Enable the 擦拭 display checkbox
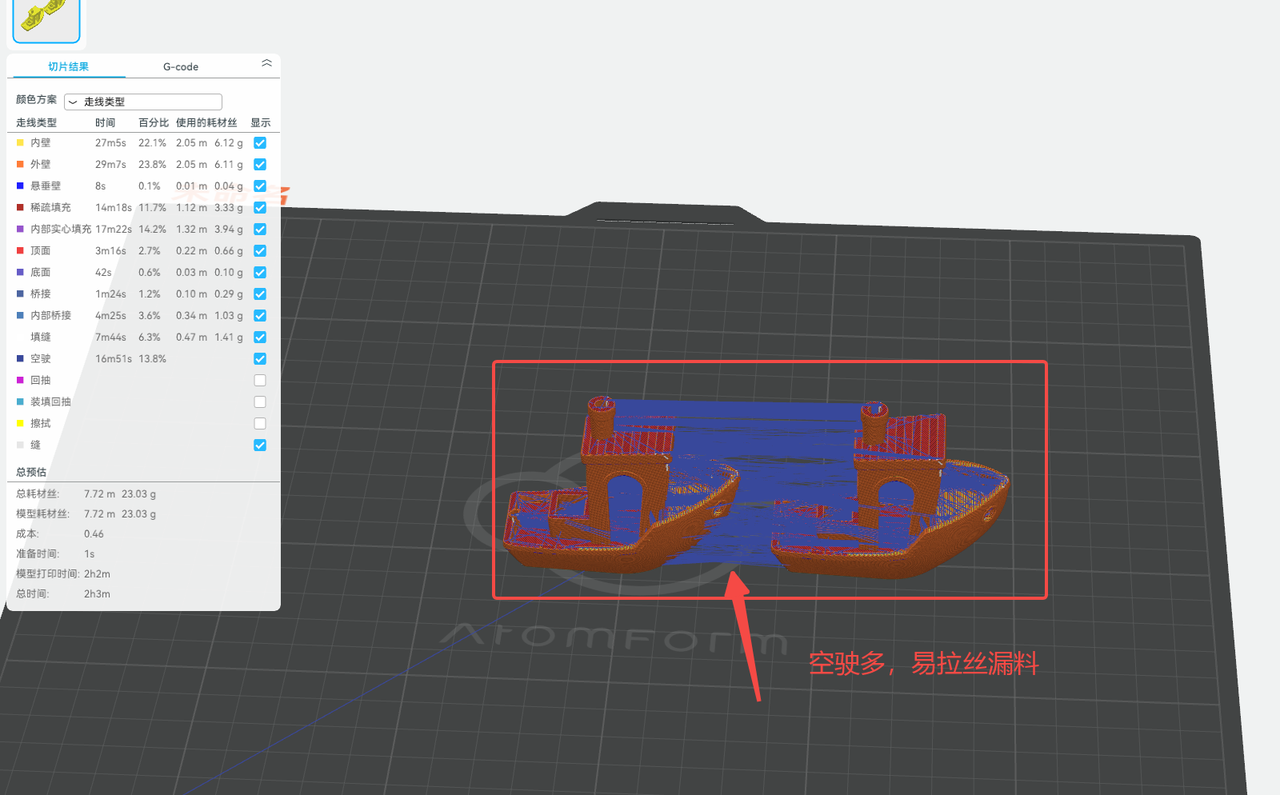1280x795 pixels. (x=260, y=424)
